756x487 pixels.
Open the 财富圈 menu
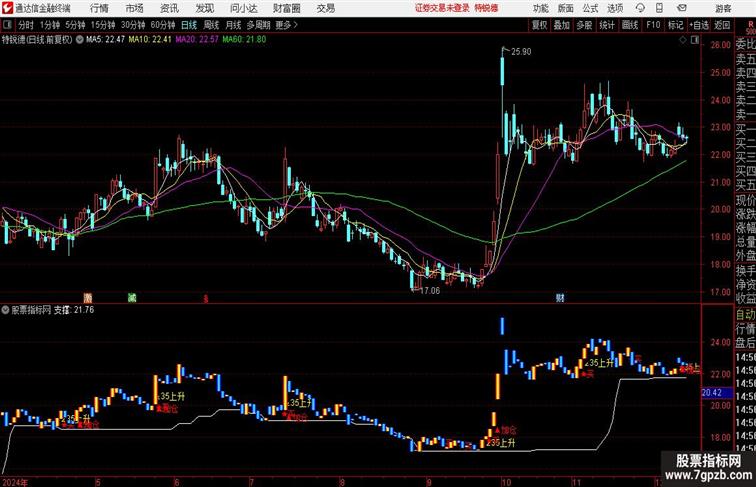point(286,8)
